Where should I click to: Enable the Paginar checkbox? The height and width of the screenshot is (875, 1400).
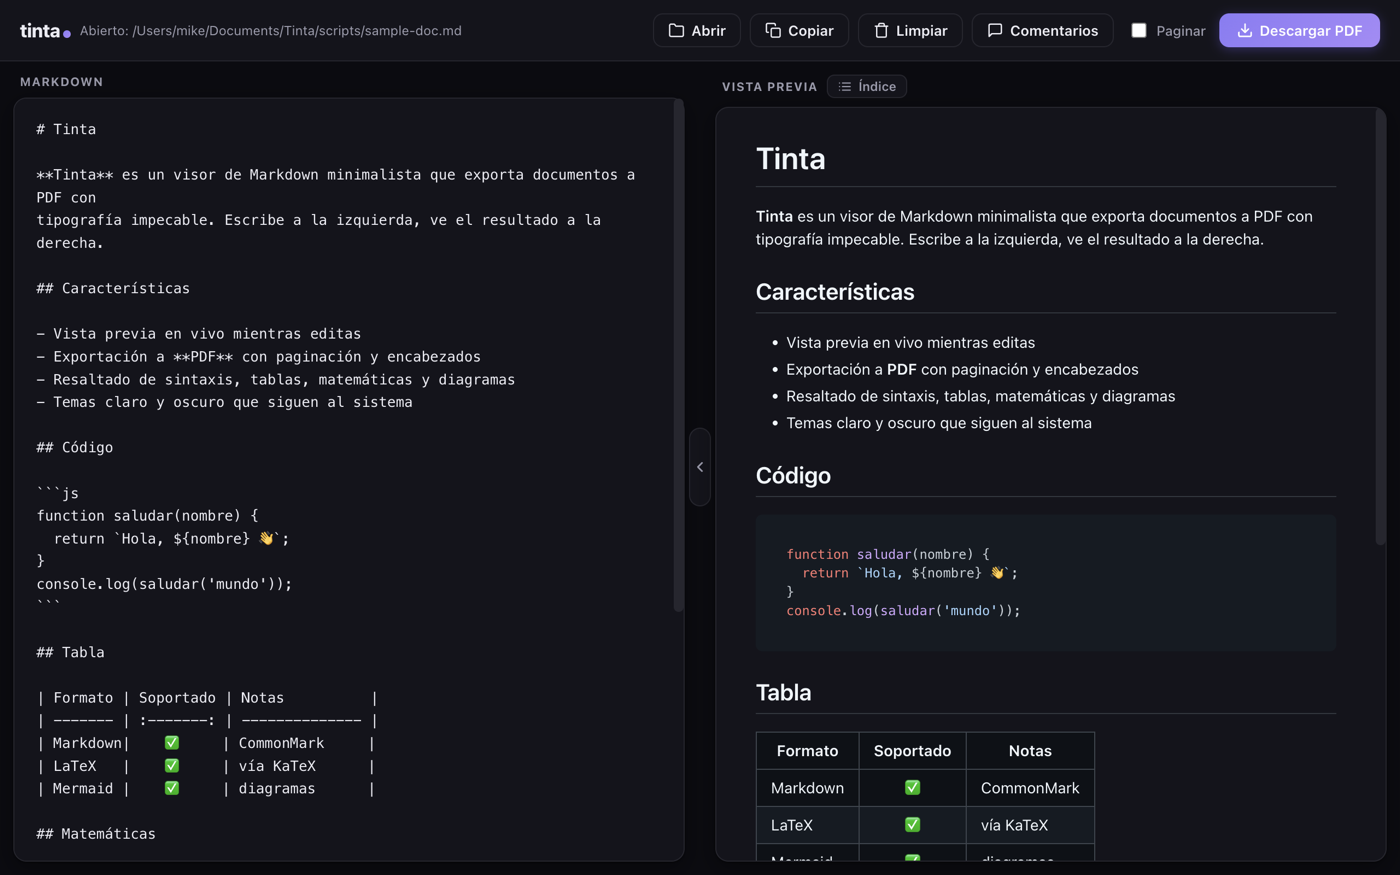[1139, 31]
